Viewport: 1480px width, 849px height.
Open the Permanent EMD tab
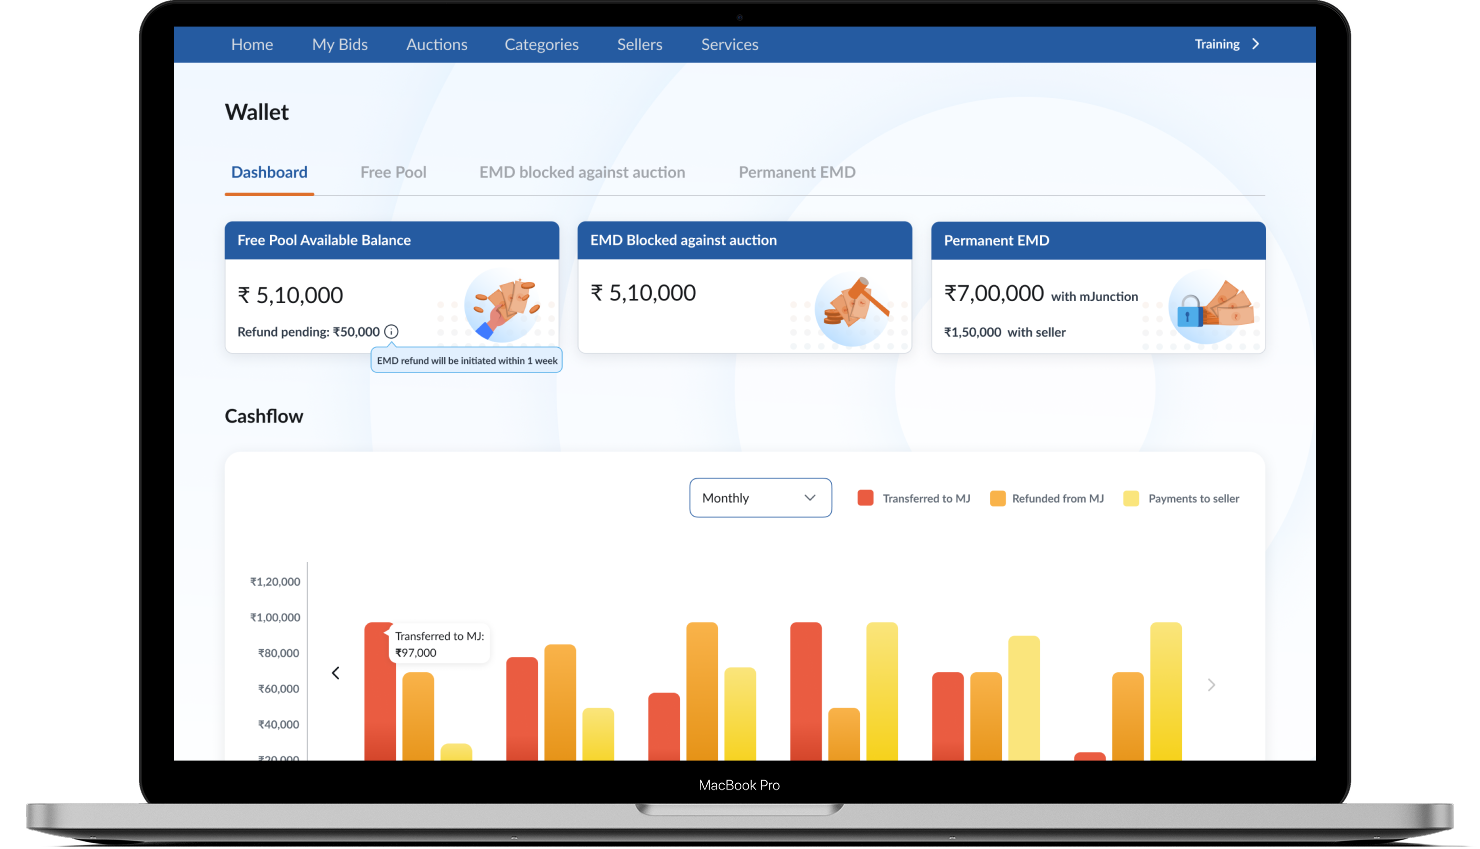point(797,172)
